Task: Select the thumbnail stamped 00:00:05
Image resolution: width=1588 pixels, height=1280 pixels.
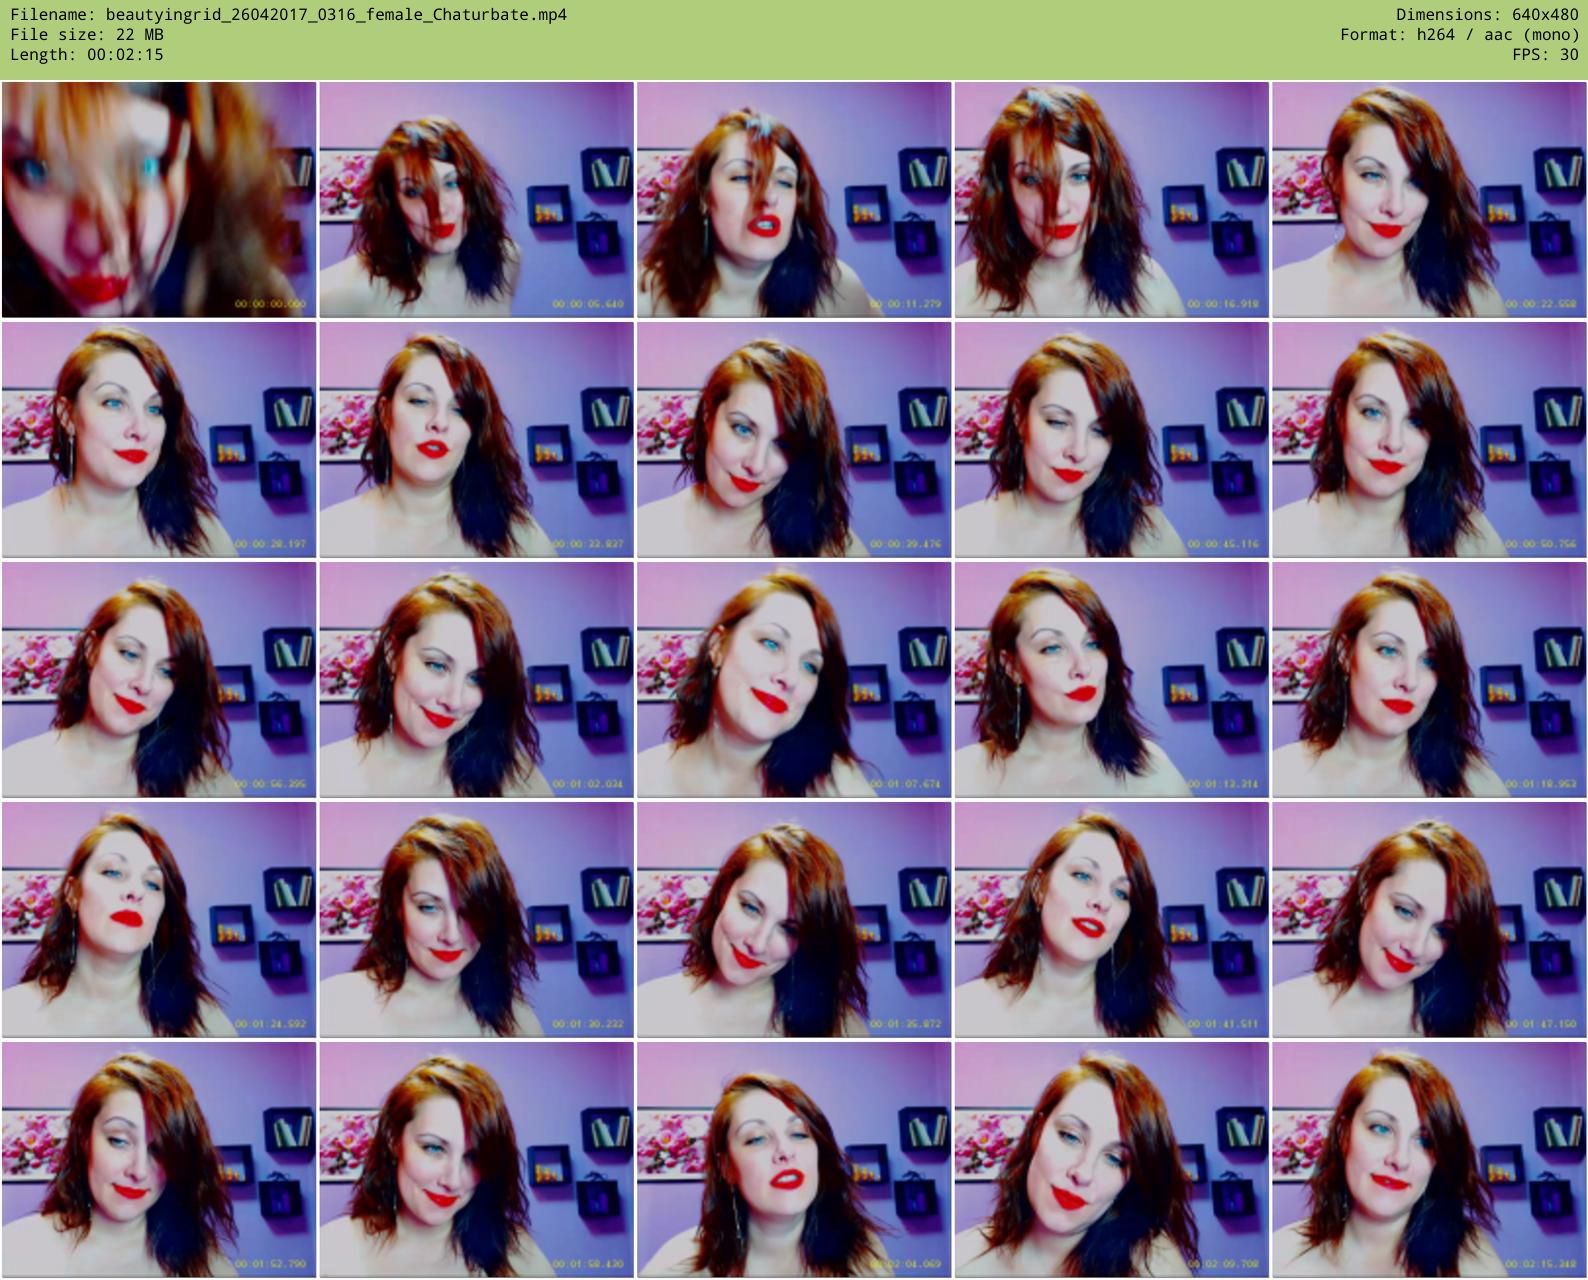Action: [476, 200]
